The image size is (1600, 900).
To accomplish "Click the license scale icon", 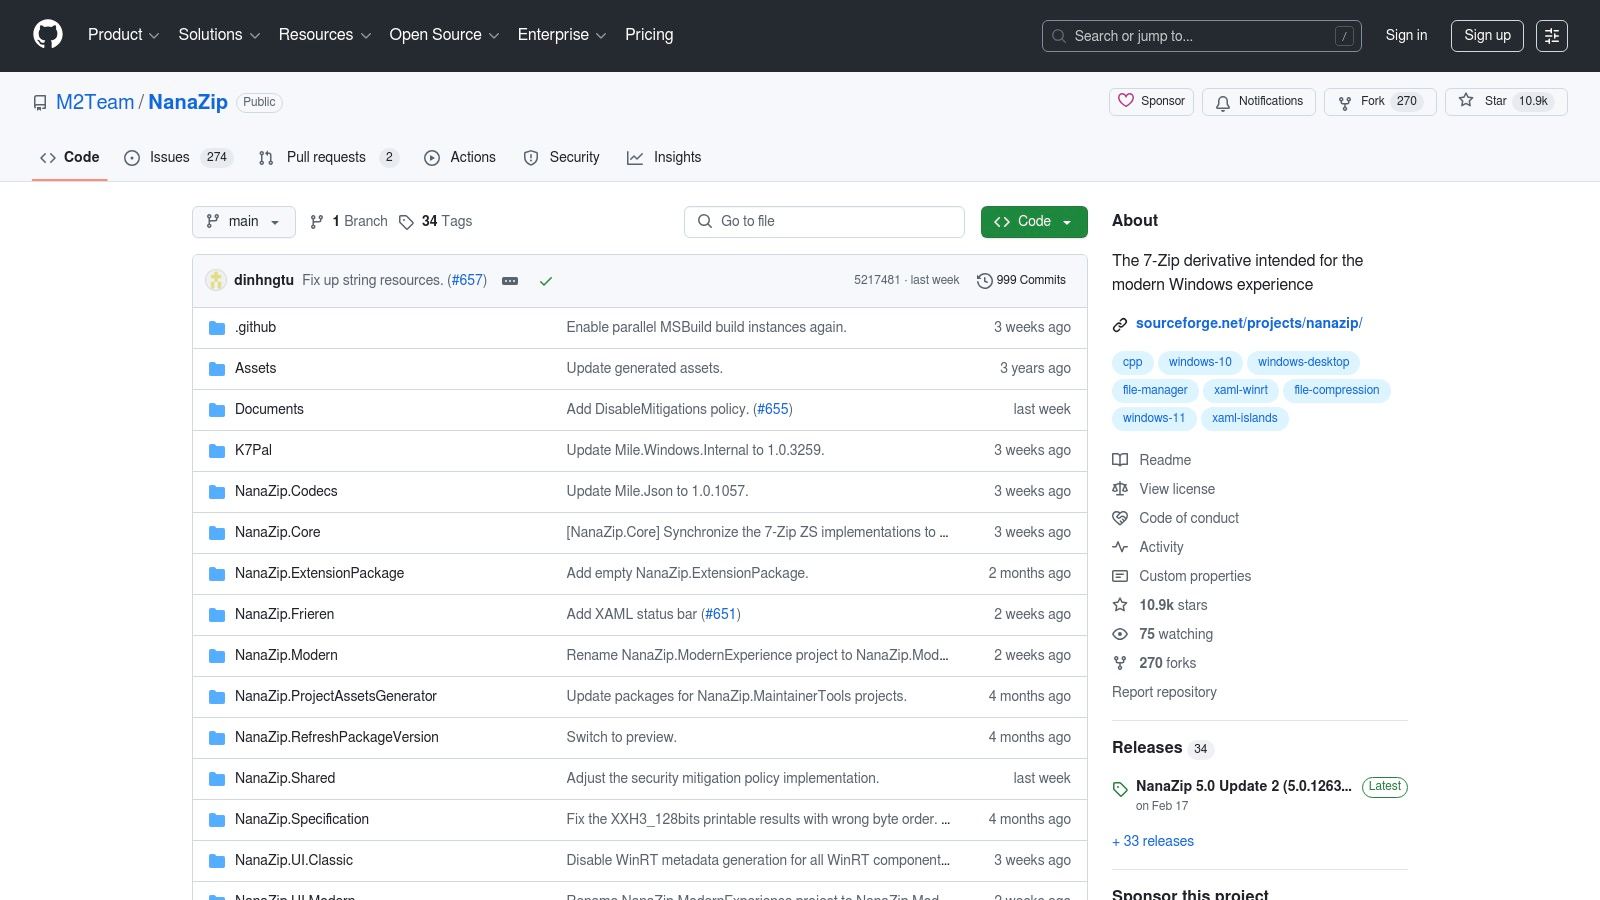I will (x=1120, y=489).
